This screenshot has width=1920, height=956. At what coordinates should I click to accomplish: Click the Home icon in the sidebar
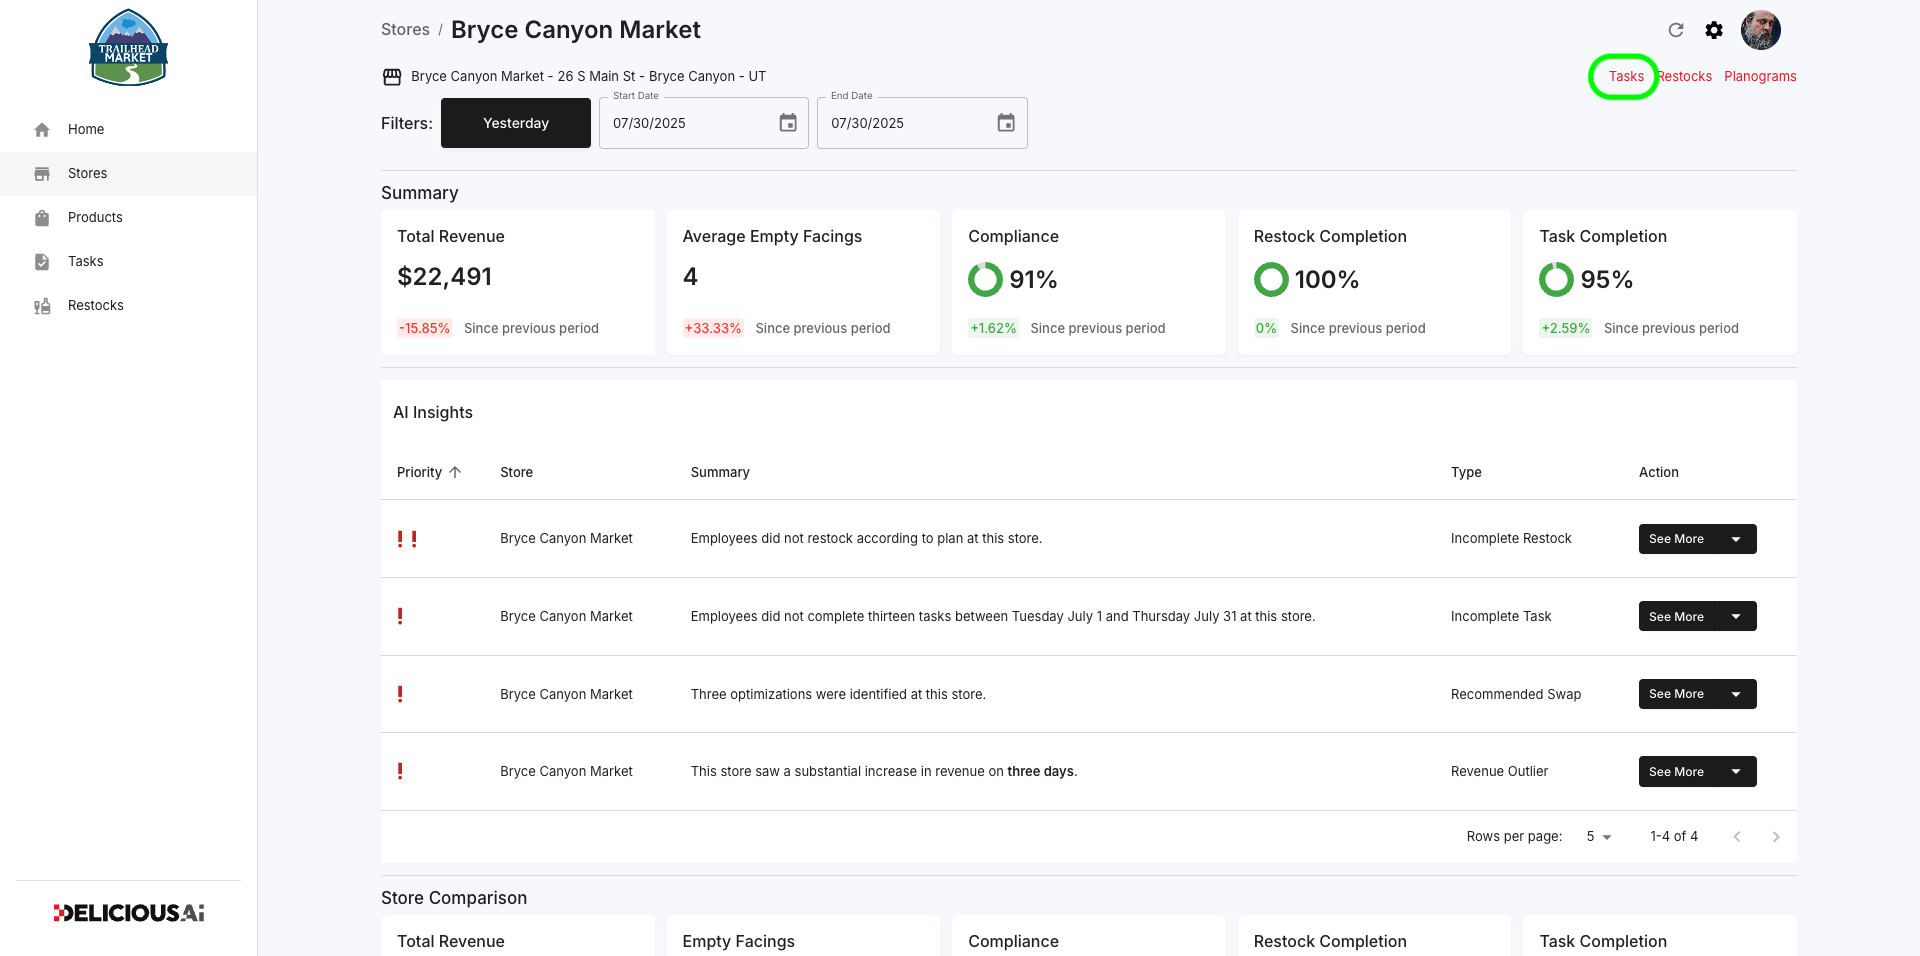[x=42, y=129]
